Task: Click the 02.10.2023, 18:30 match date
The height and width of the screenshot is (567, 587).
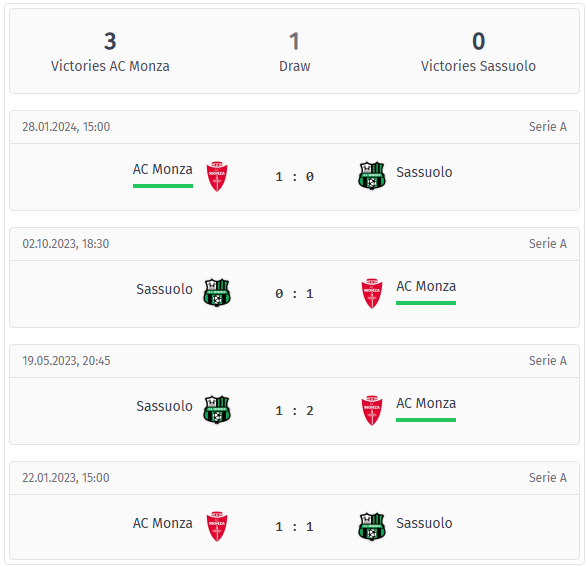Action: click(66, 244)
